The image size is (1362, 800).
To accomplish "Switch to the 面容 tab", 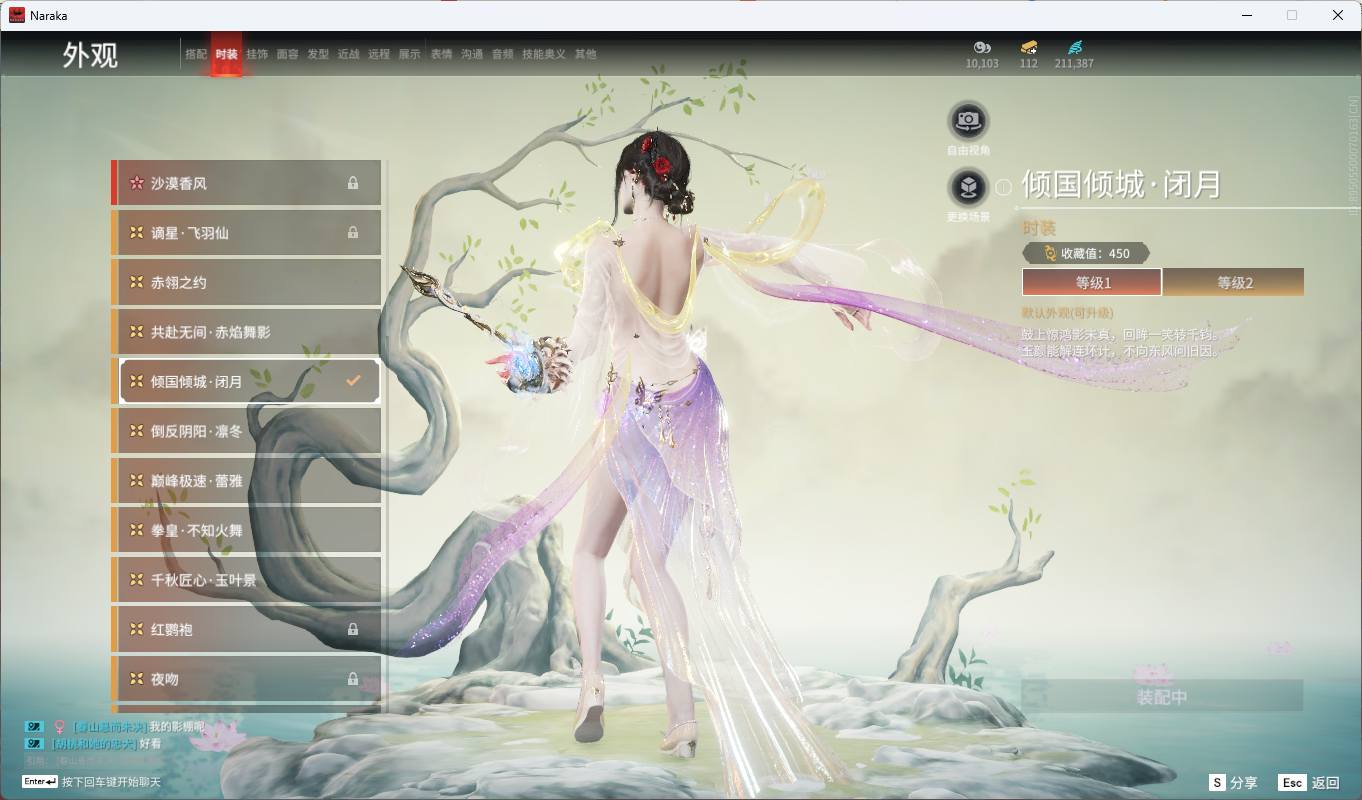I will 287,54.
